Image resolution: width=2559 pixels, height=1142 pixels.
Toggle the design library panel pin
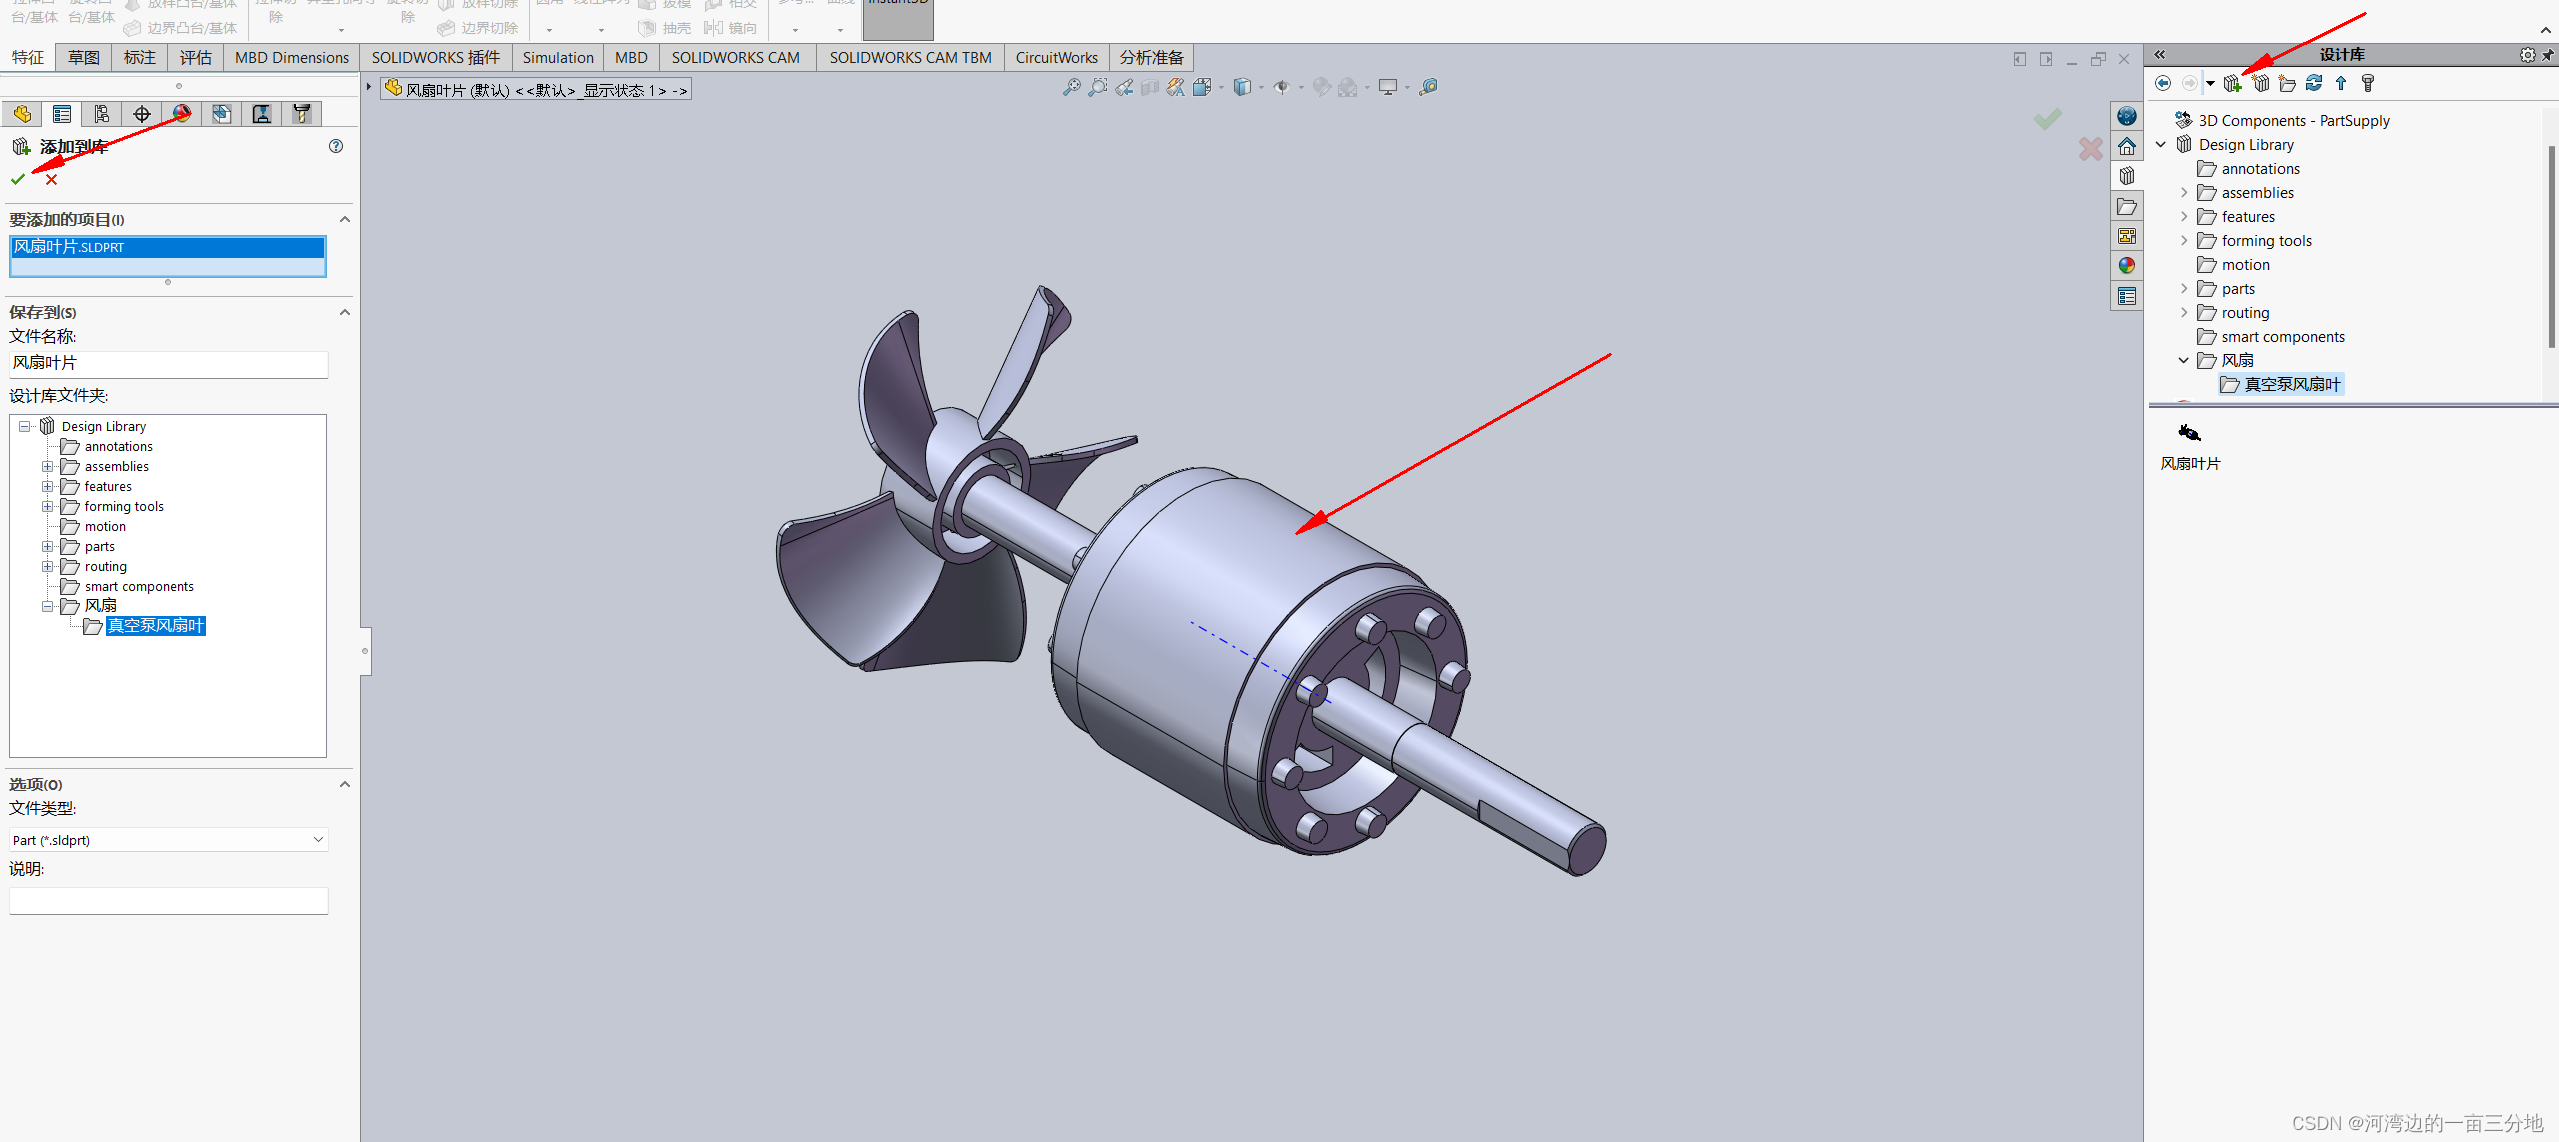pyautogui.click(x=2548, y=55)
